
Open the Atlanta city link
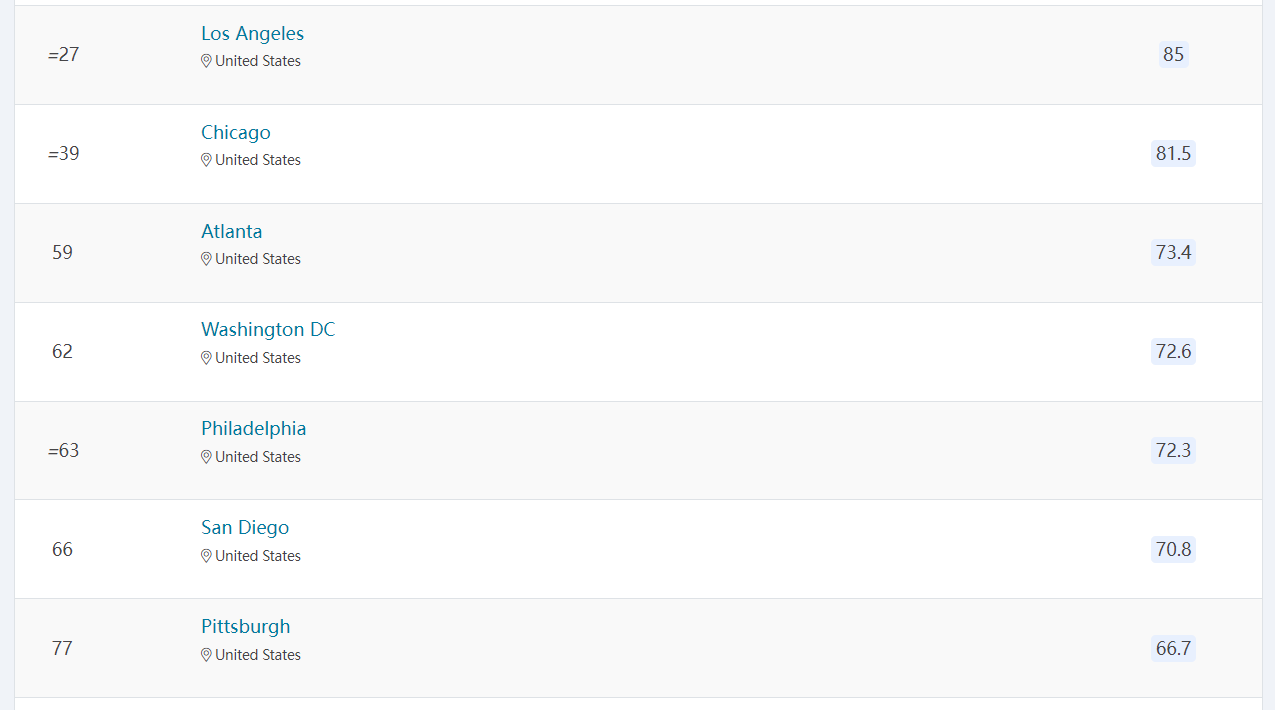click(232, 232)
